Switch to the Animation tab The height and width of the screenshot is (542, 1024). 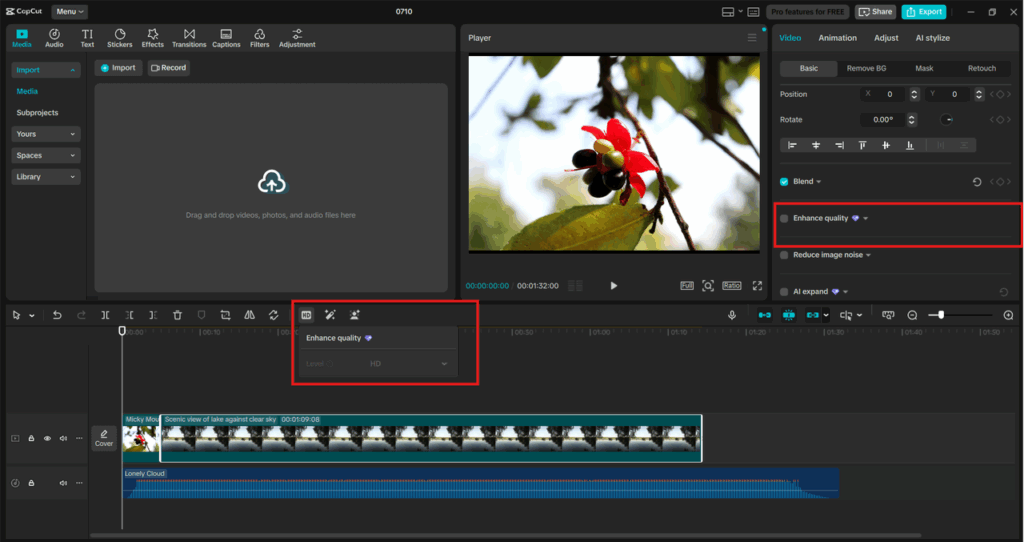837,38
